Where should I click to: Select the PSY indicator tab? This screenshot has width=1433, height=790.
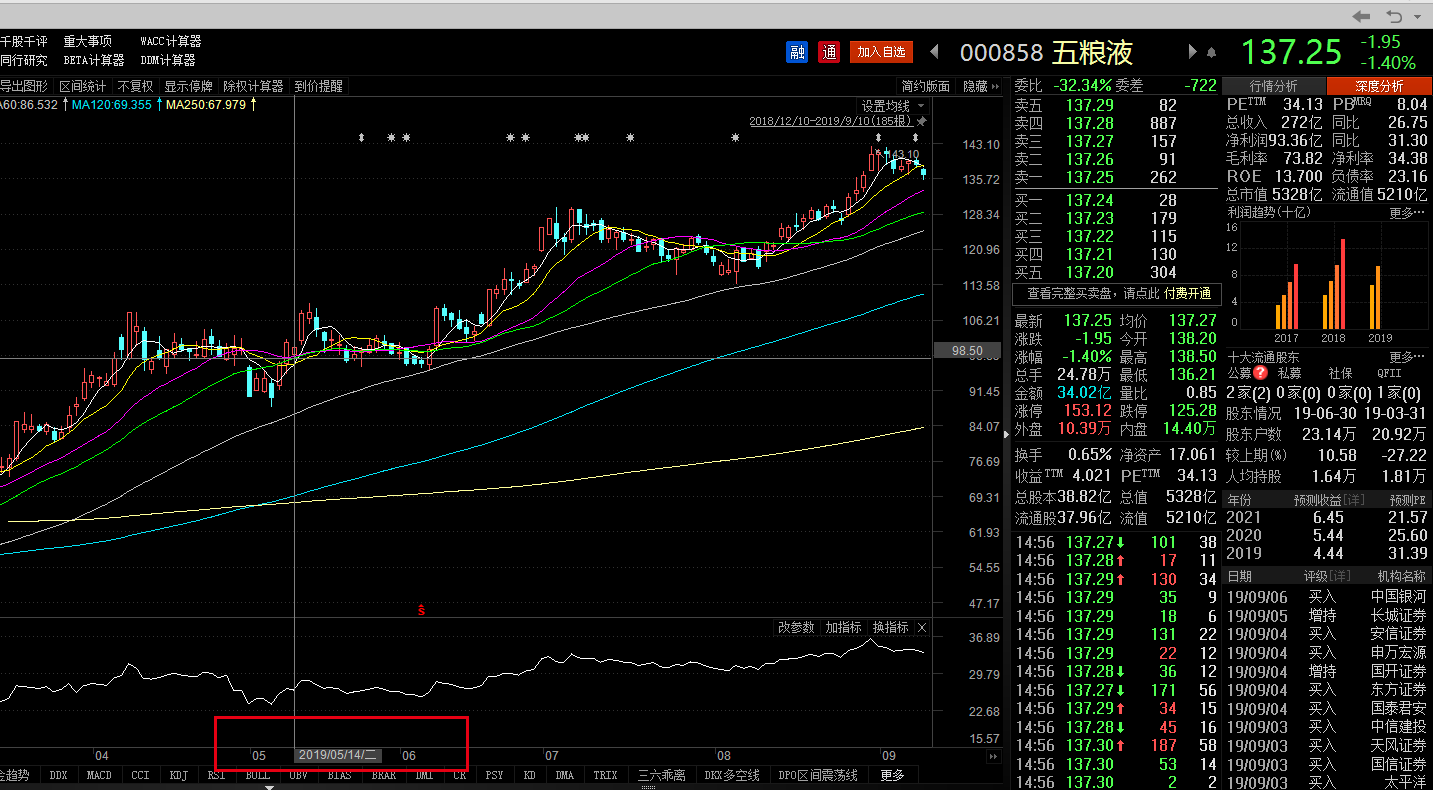494,775
